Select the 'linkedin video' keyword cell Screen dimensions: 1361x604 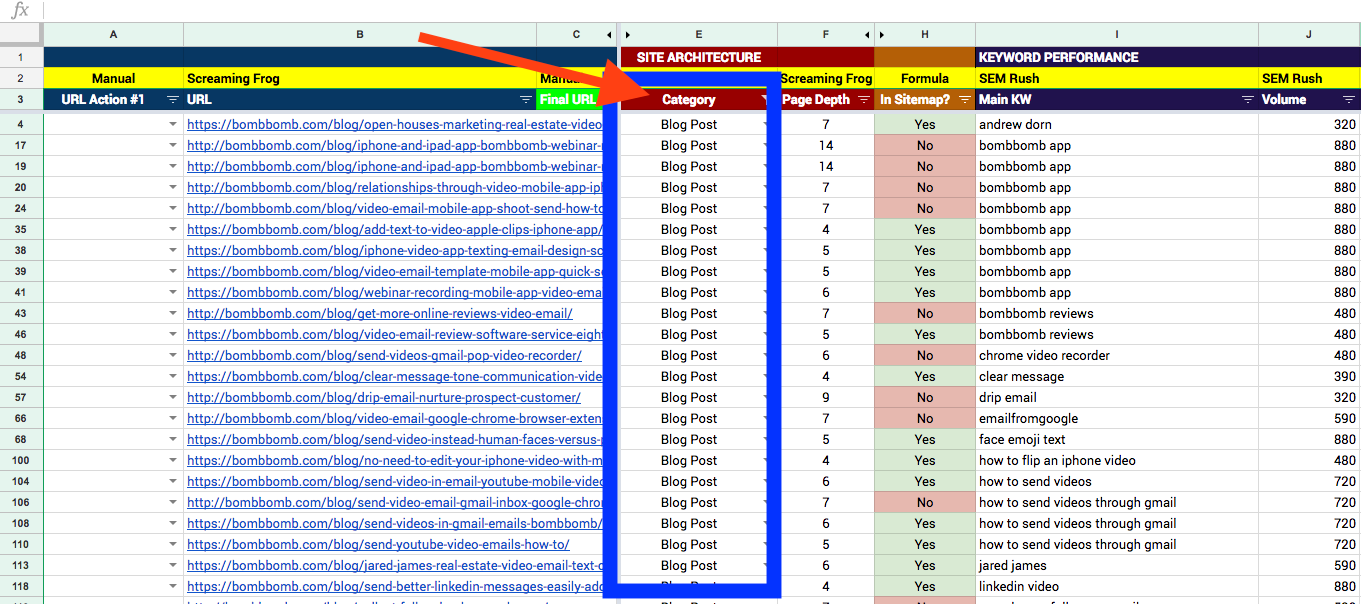pos(1117,587)
